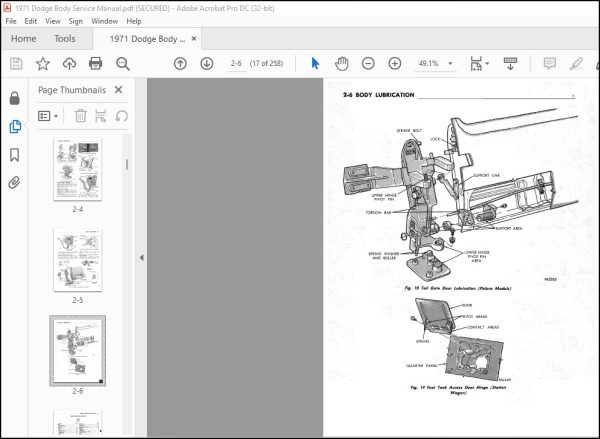The height and width of the screenshot is (439, 600).
Task: Click the (17 of 258) page count text
Action: (266, 64)
